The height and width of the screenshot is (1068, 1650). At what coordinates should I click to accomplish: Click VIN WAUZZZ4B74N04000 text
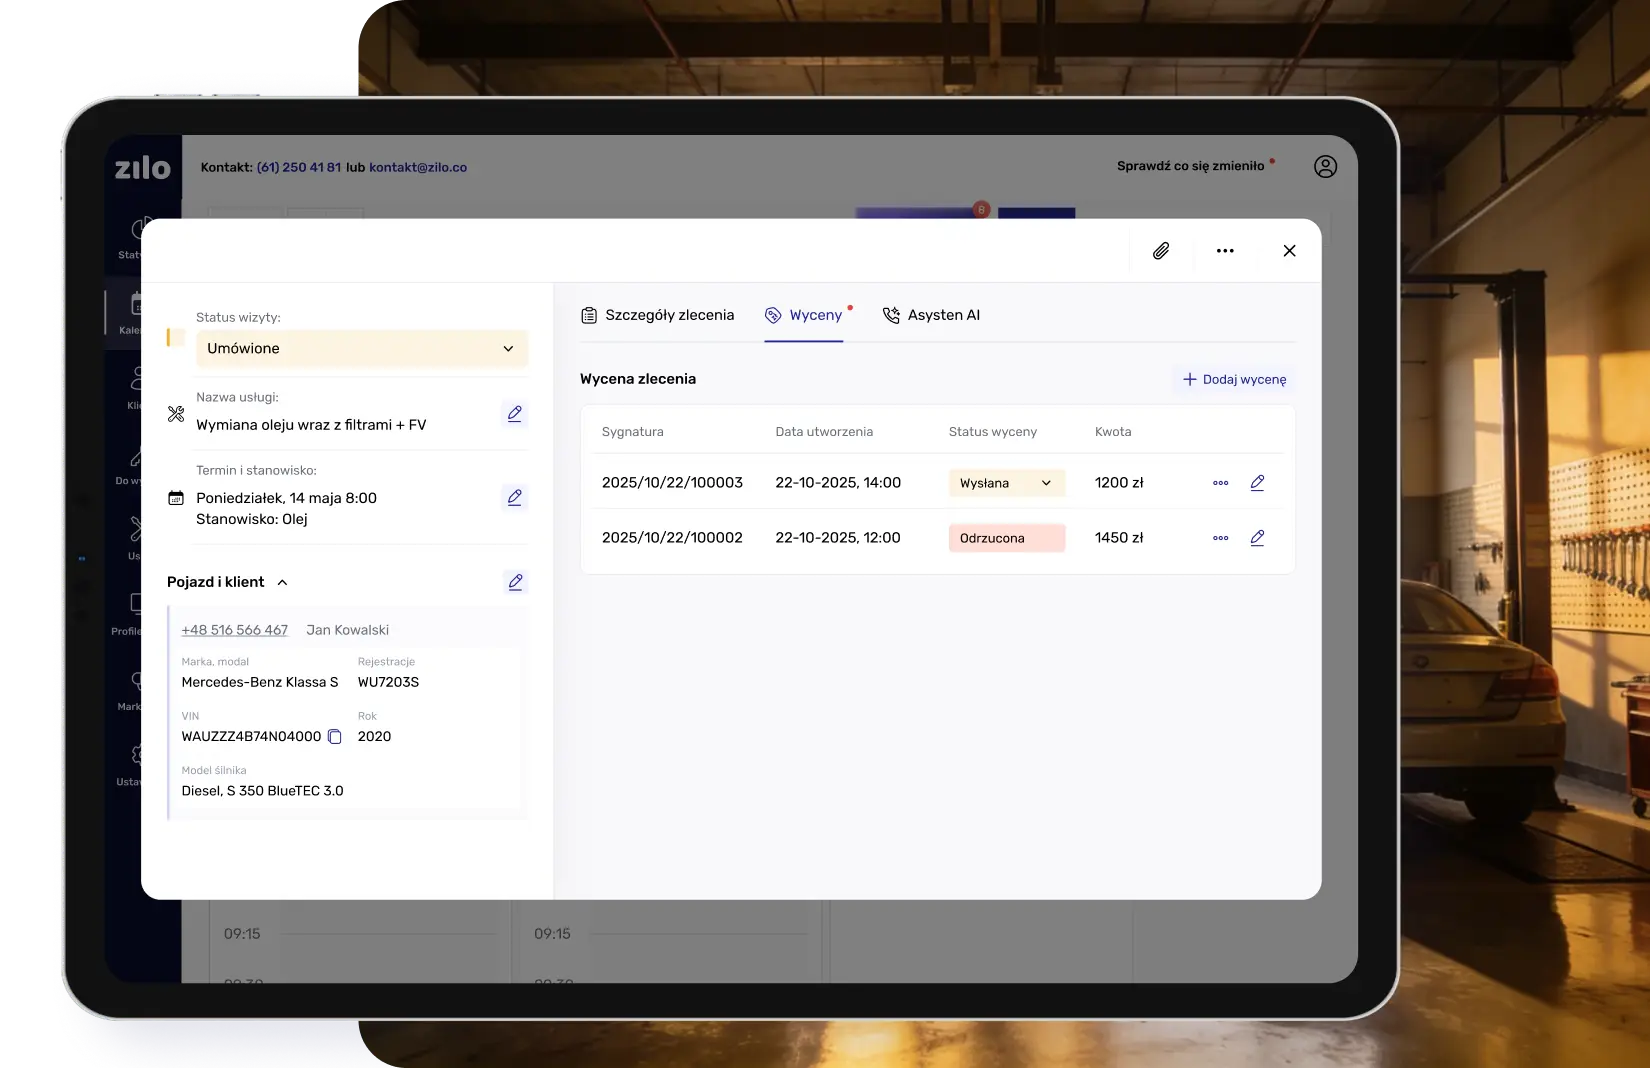[251, 737]
